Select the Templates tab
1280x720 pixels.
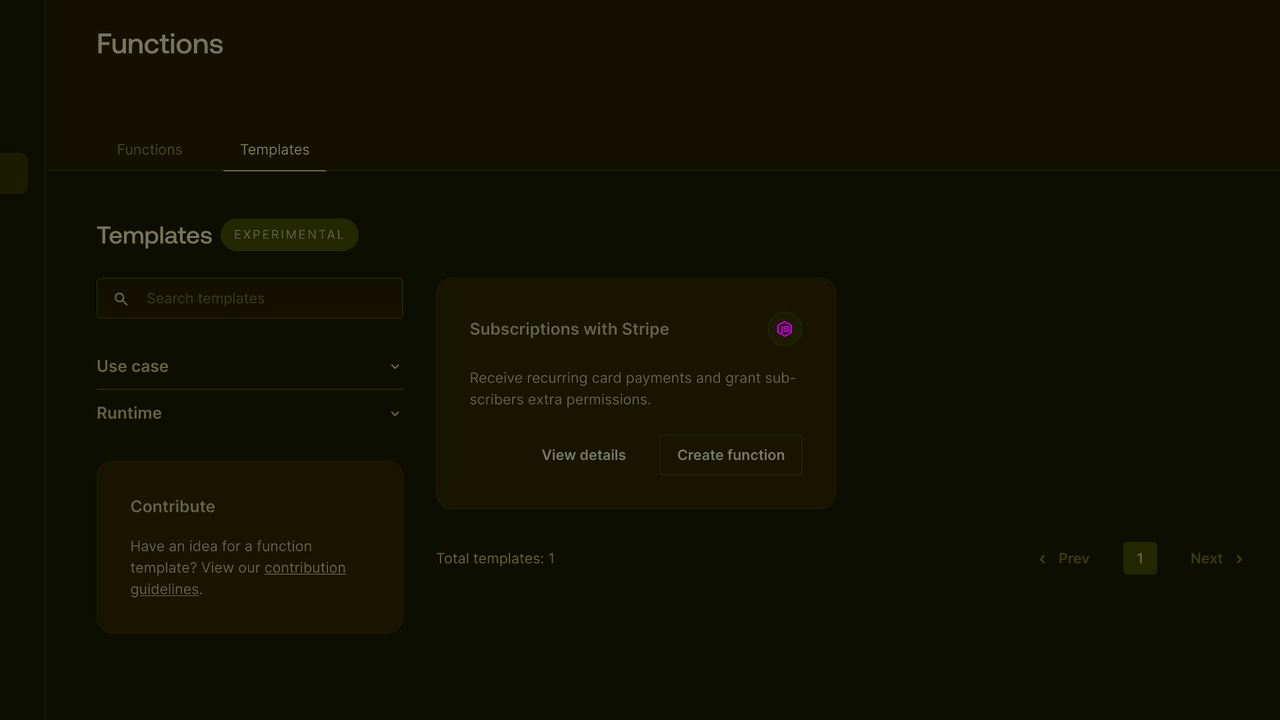(x=274, y=149)
